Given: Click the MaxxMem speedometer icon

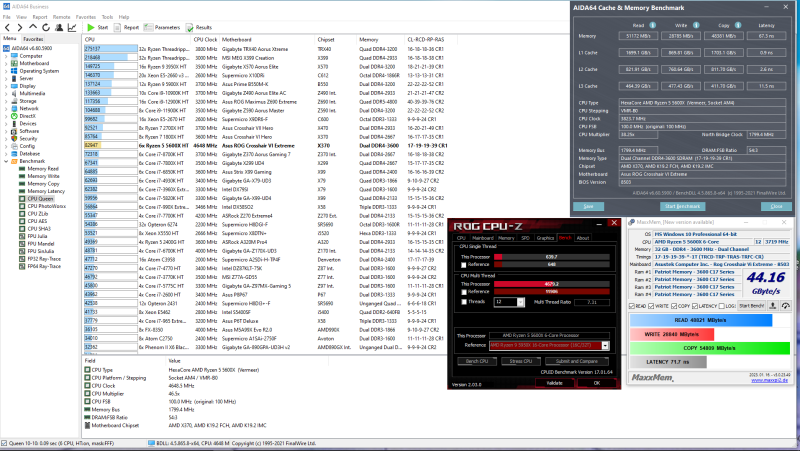Looking at the screenshot, I should click(786, 306).
